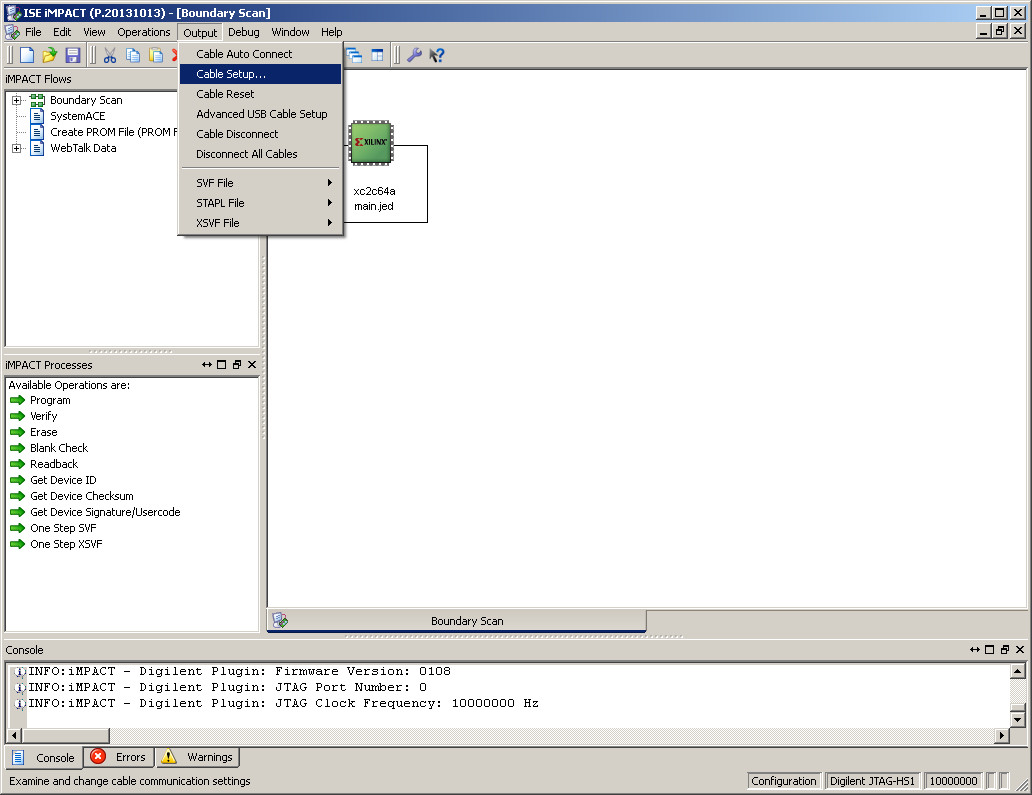Viewport: 1032px width, 795px height.
Task: Click the Digilent JTAG-HS1 status bar entry
Action: pos(872,781)
